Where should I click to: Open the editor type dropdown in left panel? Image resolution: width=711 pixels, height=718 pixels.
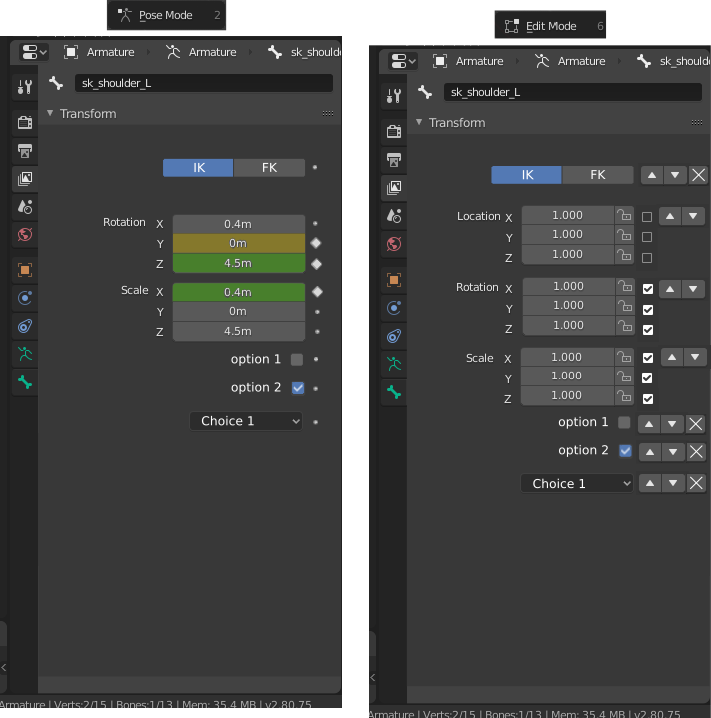[x=34, y=52]
